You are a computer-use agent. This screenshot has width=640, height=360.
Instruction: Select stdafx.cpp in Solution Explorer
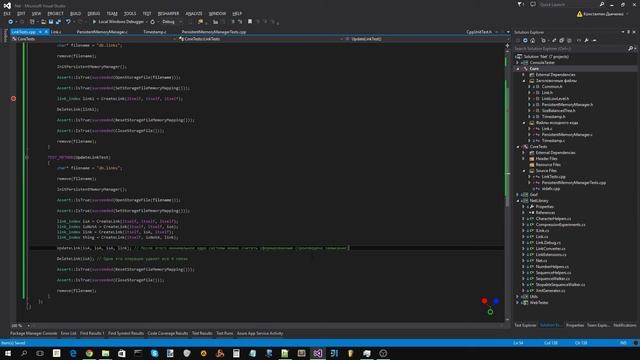click(551, 189)
